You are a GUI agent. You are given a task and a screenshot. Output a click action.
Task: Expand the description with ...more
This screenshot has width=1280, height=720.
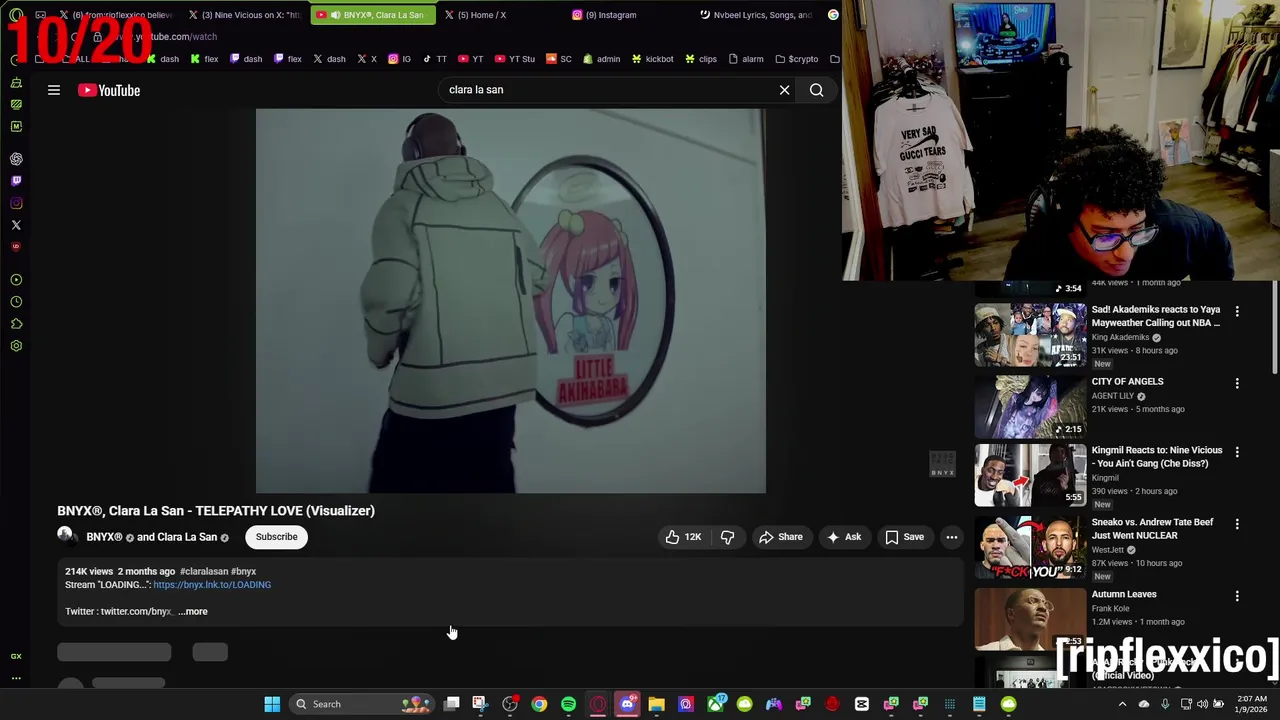(193, 611)
